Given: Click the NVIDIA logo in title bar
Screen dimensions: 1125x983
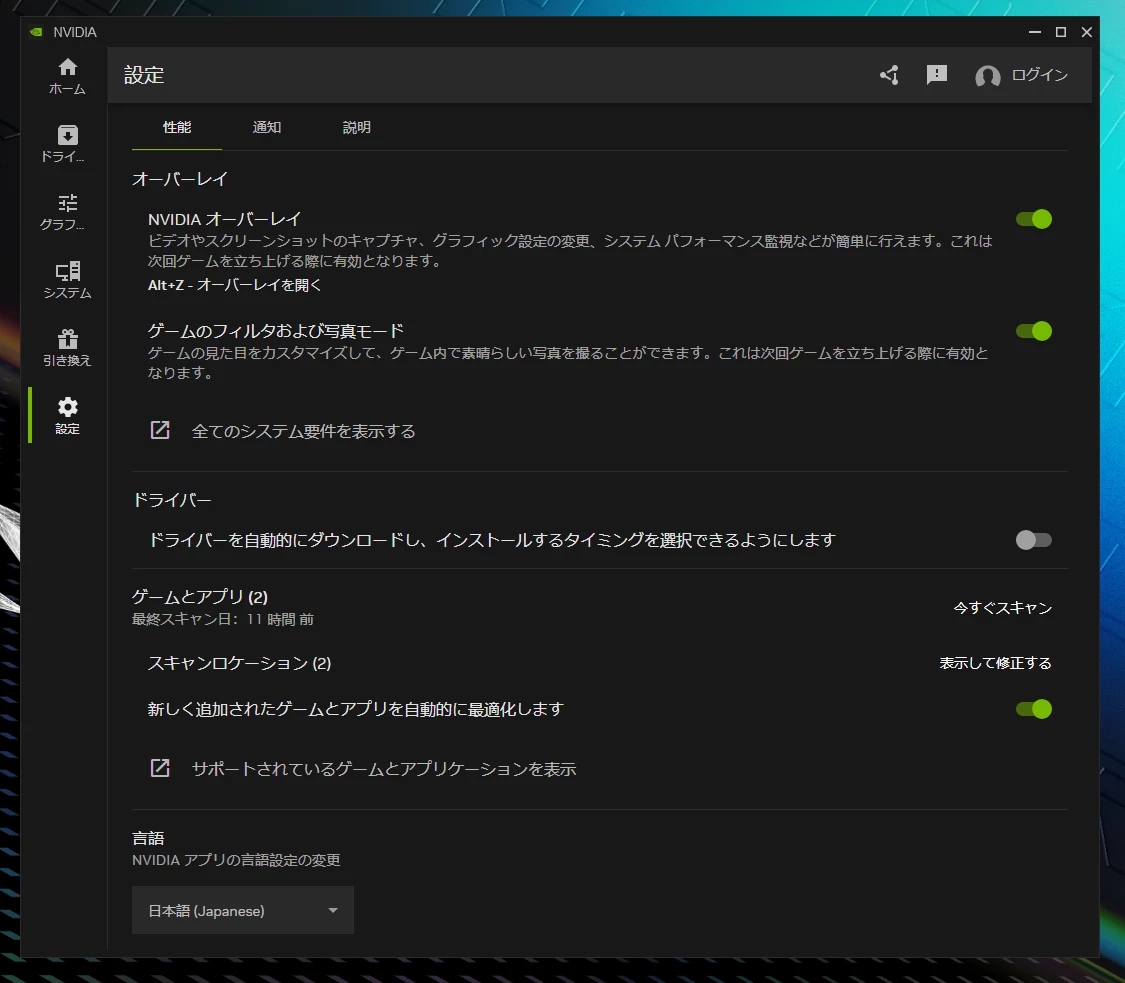Looking at the screenshot, I should 36,32.
